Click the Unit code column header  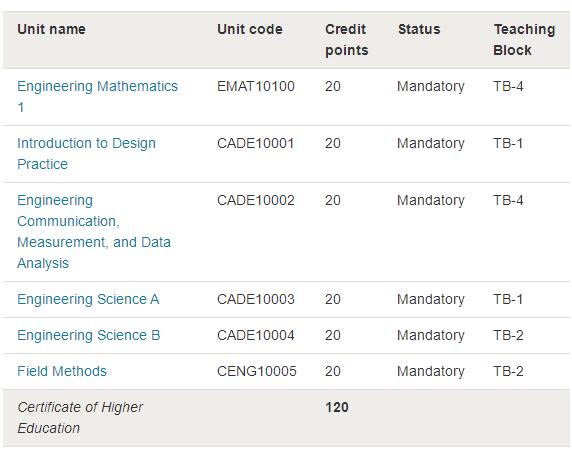[250, 29]
